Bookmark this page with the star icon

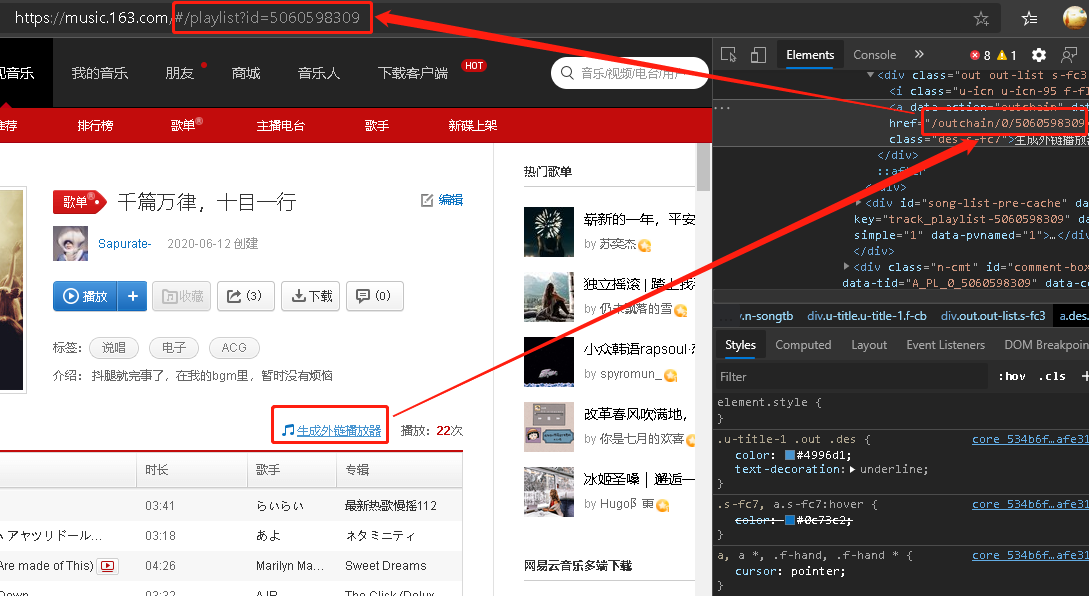tap(981, 19)
